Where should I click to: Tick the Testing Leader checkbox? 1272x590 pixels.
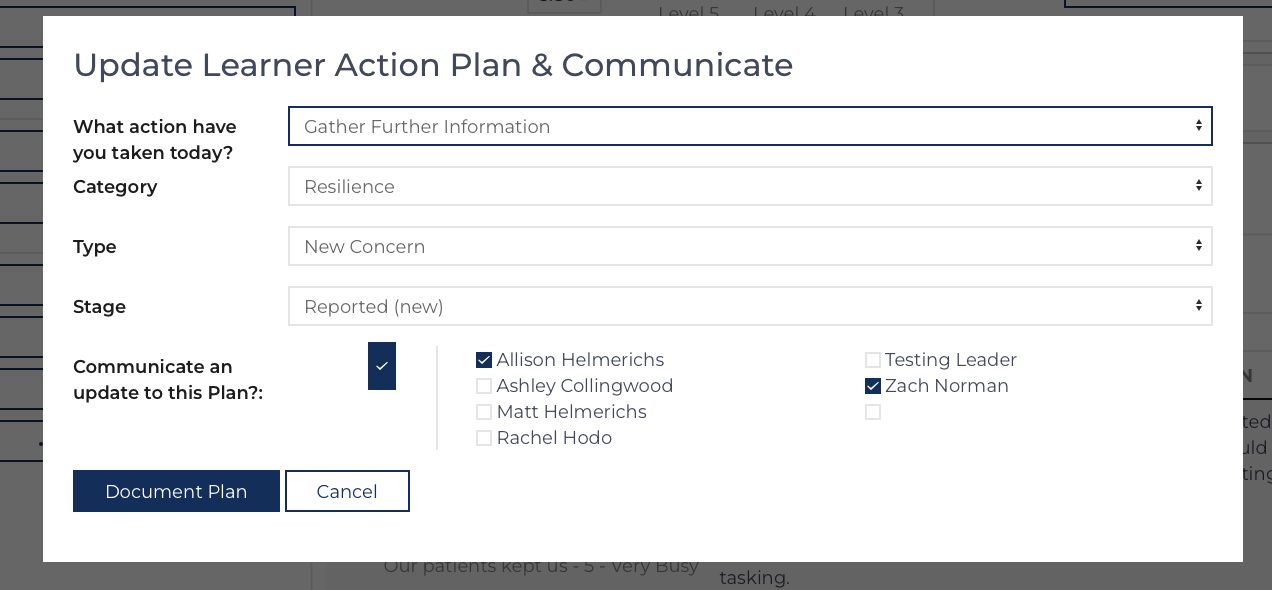[x=873, y=360]
